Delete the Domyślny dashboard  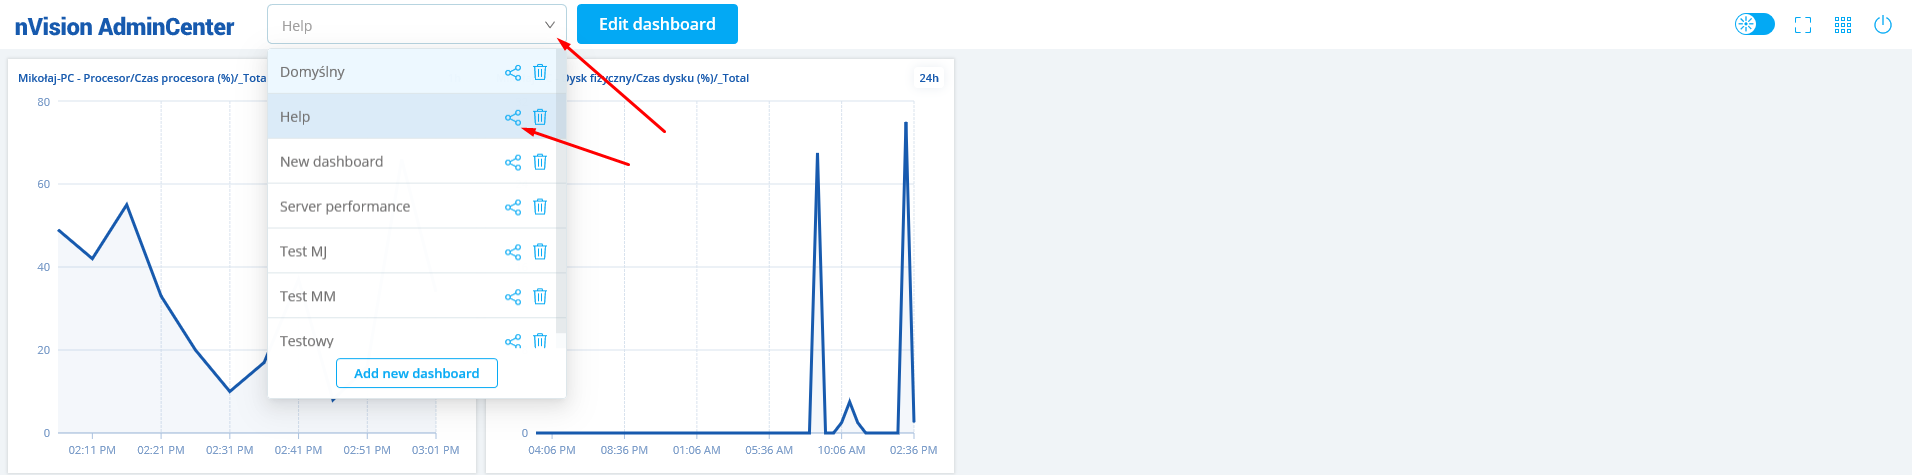pyautogui.click(x=540, y=72)
